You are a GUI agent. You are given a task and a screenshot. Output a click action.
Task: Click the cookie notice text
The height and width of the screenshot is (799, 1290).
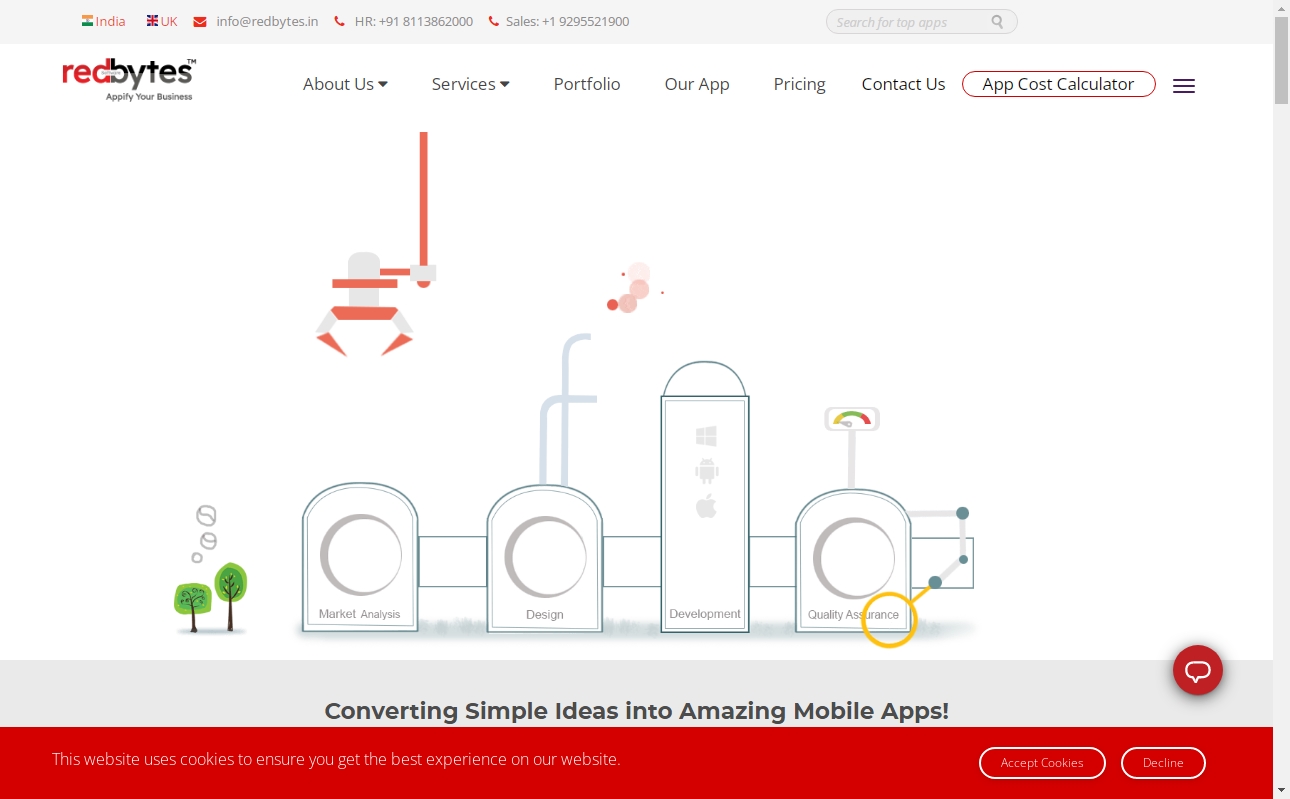[x=336, y=759]
